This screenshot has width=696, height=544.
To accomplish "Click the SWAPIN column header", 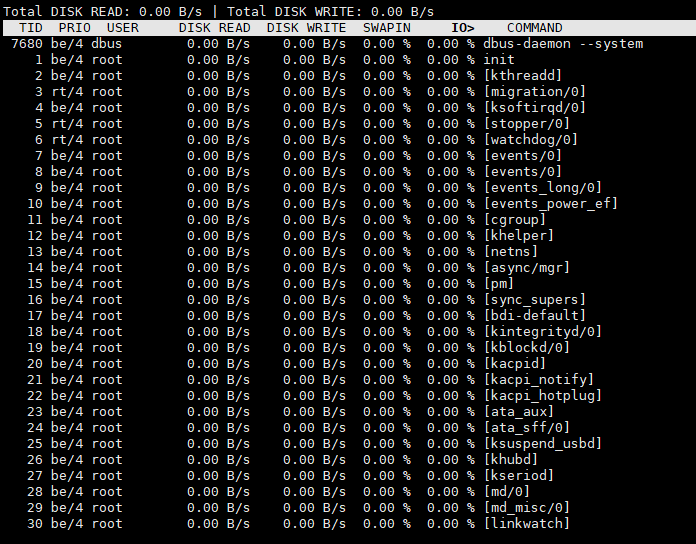I will click(386, 27).
